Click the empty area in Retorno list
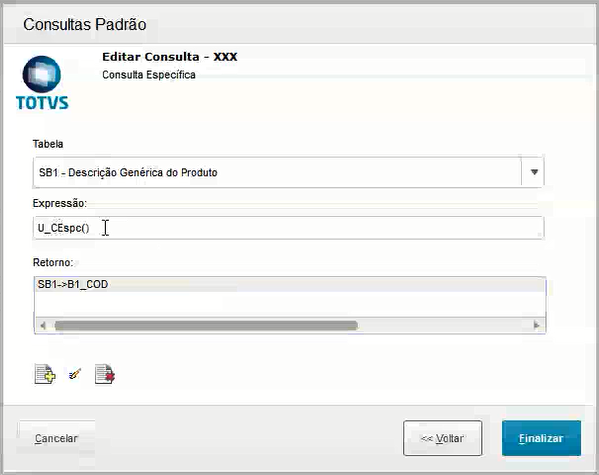The width and height of the screenshot is (599, 475). point(290,305)
